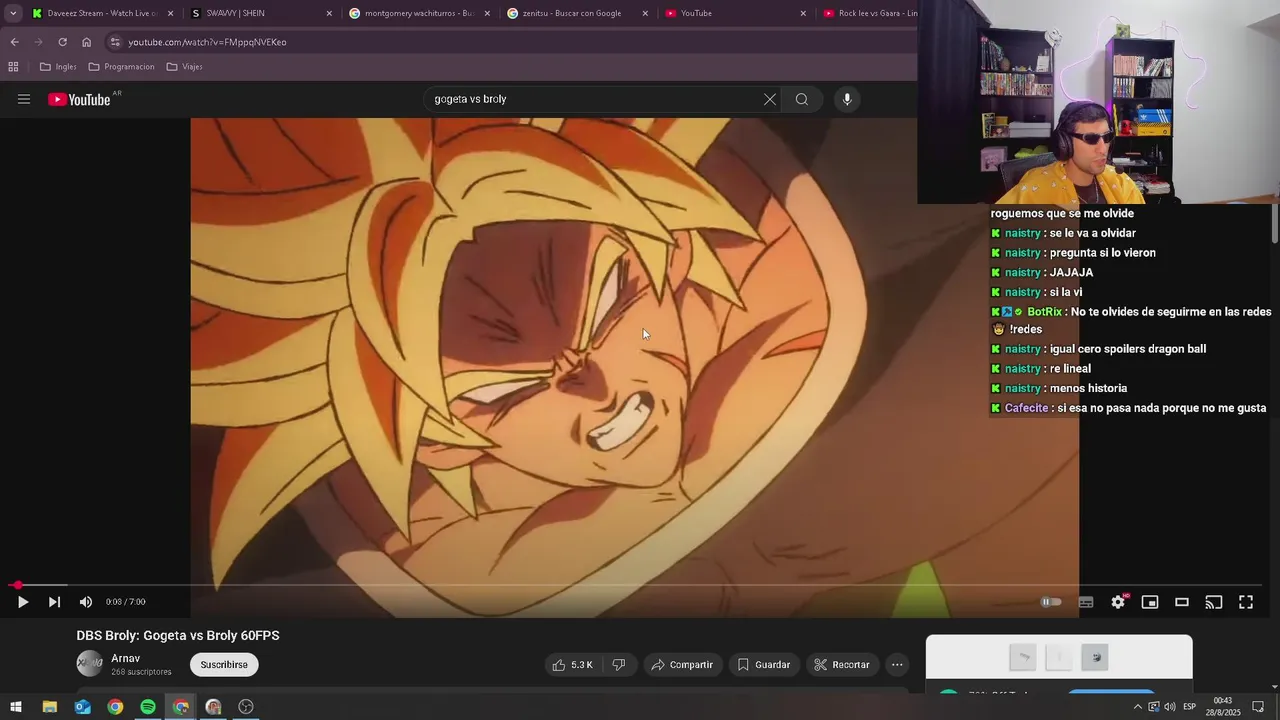Mute the video volume
The width and height of the screenshot is (1280, 720).
click(86, 602)
